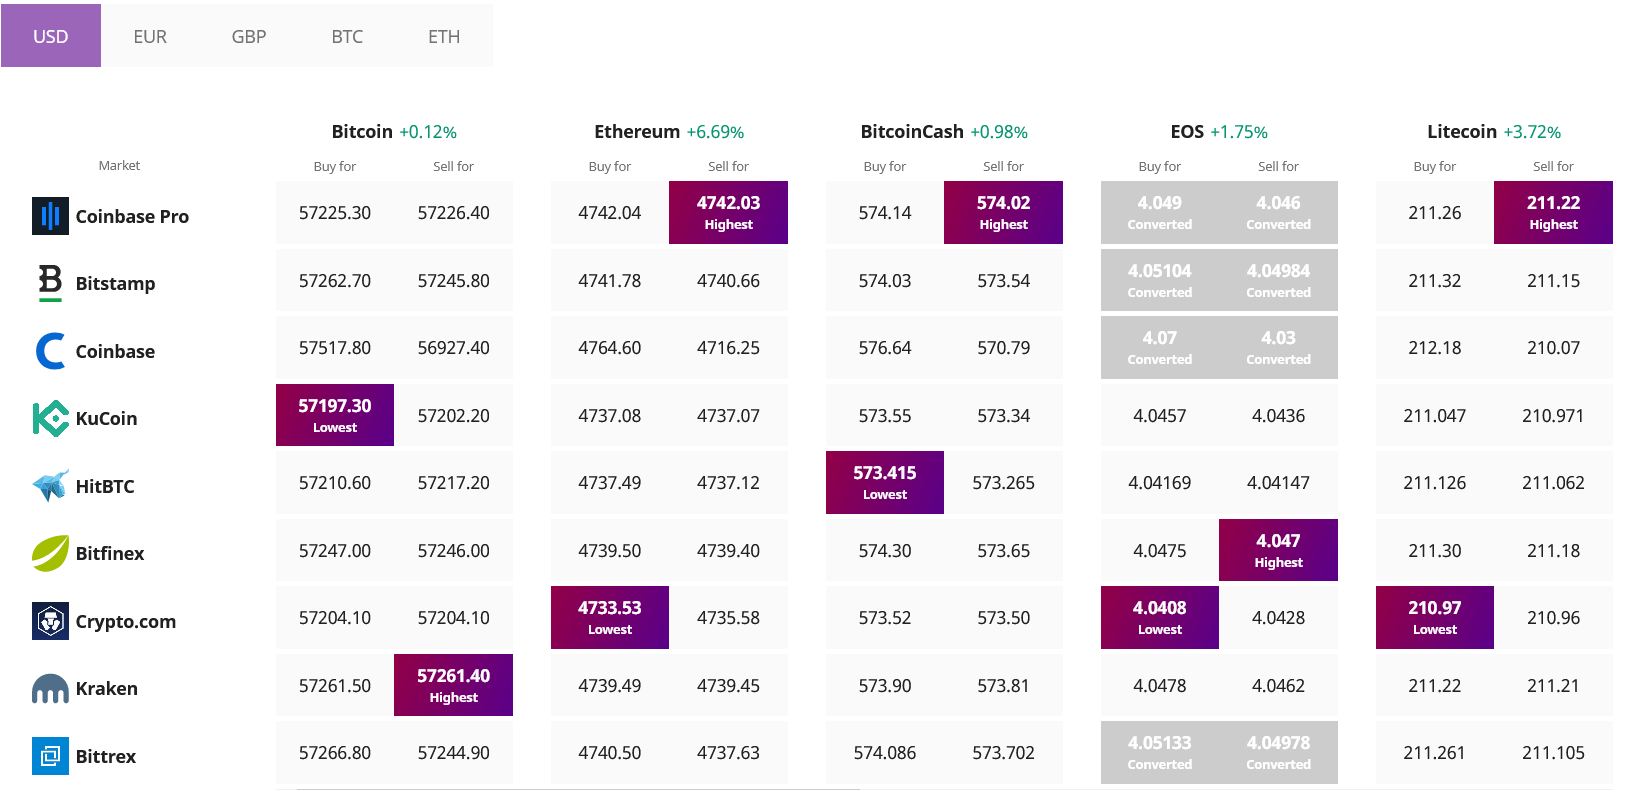Switch to the BTC currency tab
Image resolution: width=1626 pixels, height=790 pixels.
coord(347,36)
